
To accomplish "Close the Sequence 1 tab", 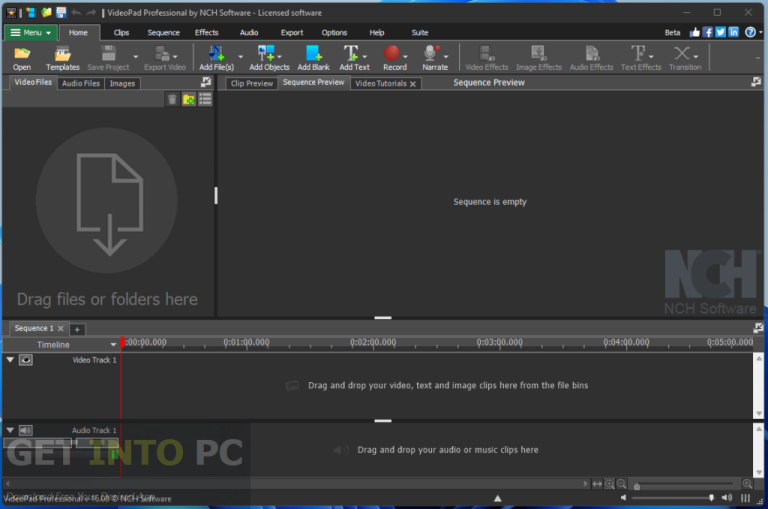I will 61,328.
